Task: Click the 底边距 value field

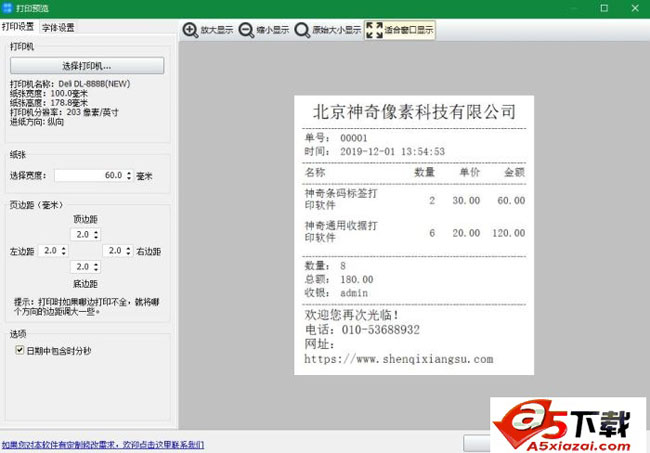Action: [82, 266]
